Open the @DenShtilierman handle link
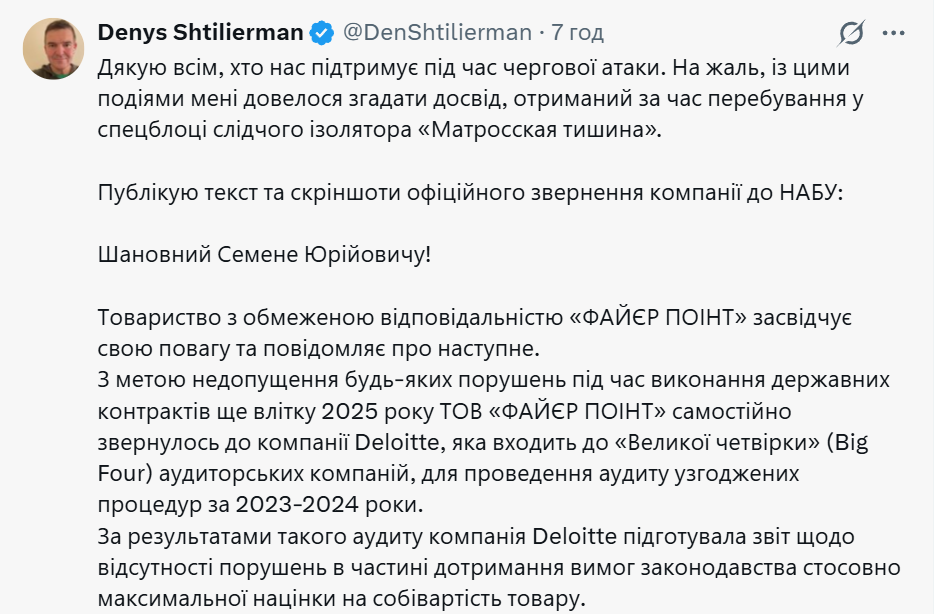Image resolution: width=951 pixels, height=614 pixels. 437,33
